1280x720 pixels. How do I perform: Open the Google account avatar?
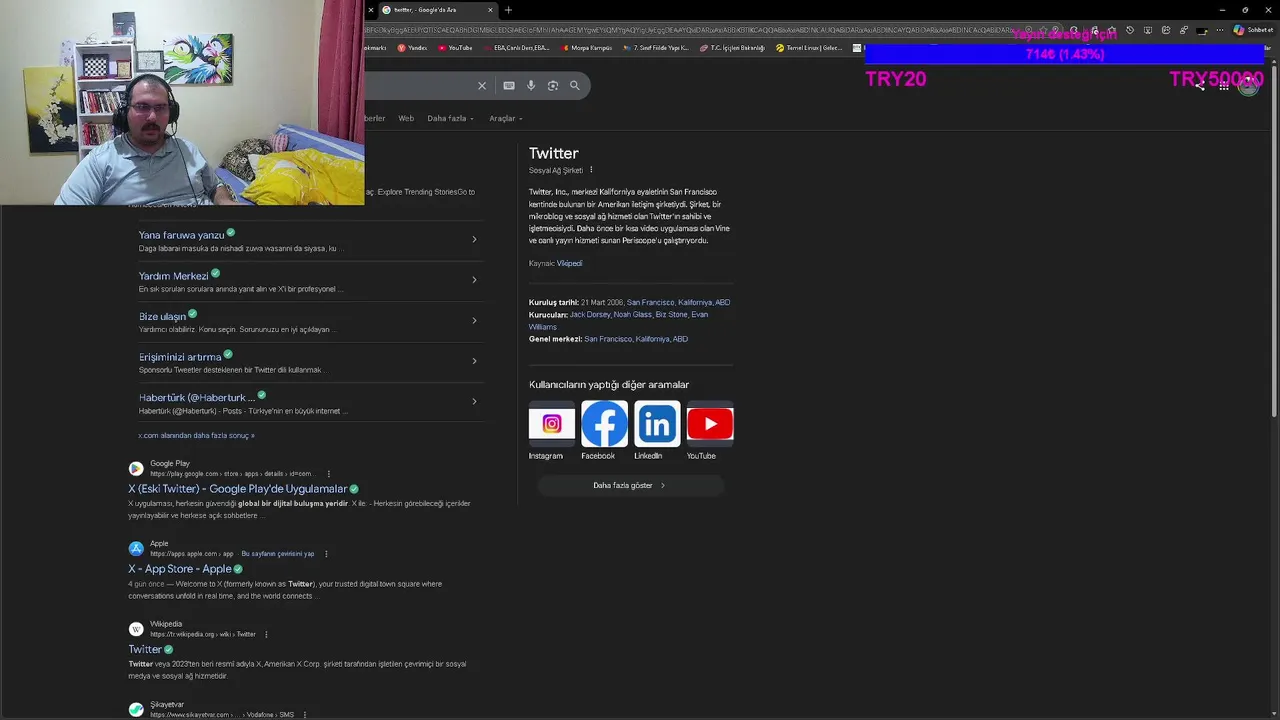[1249, 86]
